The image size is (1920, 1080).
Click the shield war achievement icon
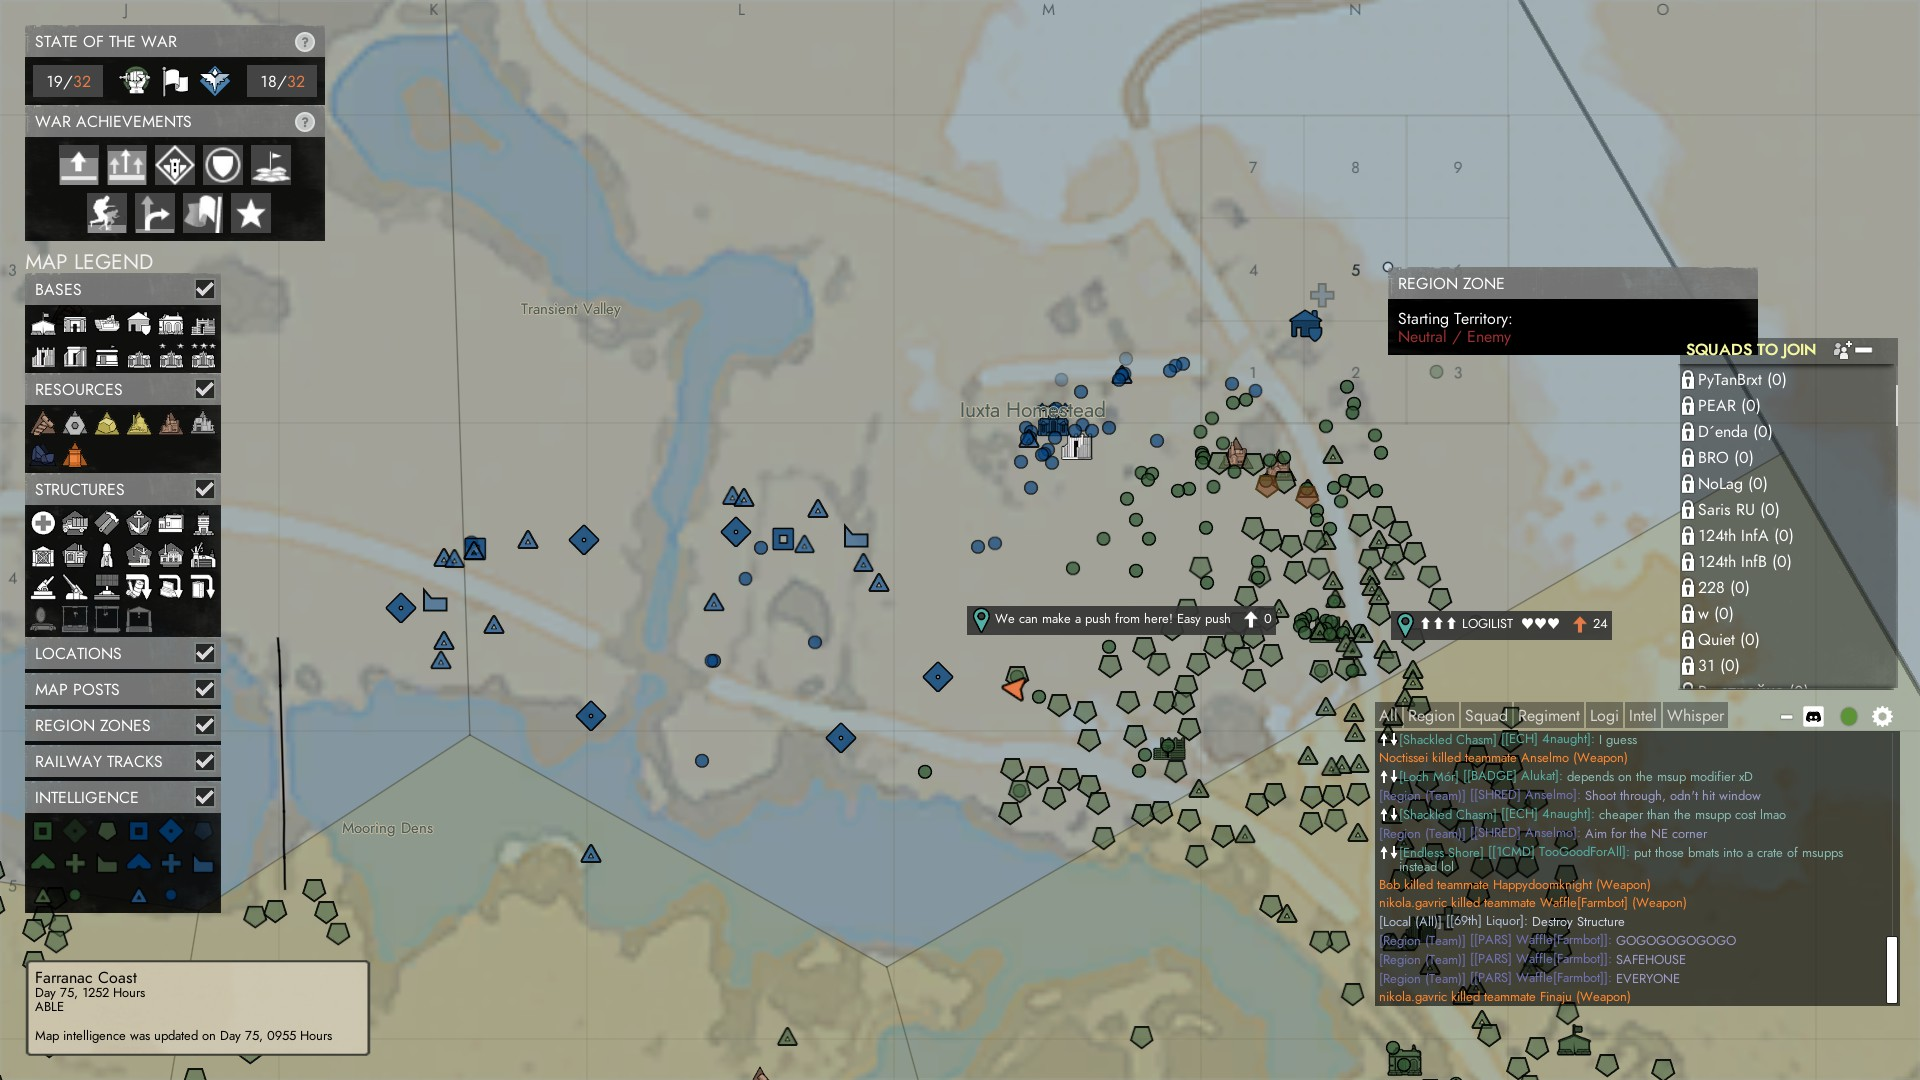click(x=222, y=165)
